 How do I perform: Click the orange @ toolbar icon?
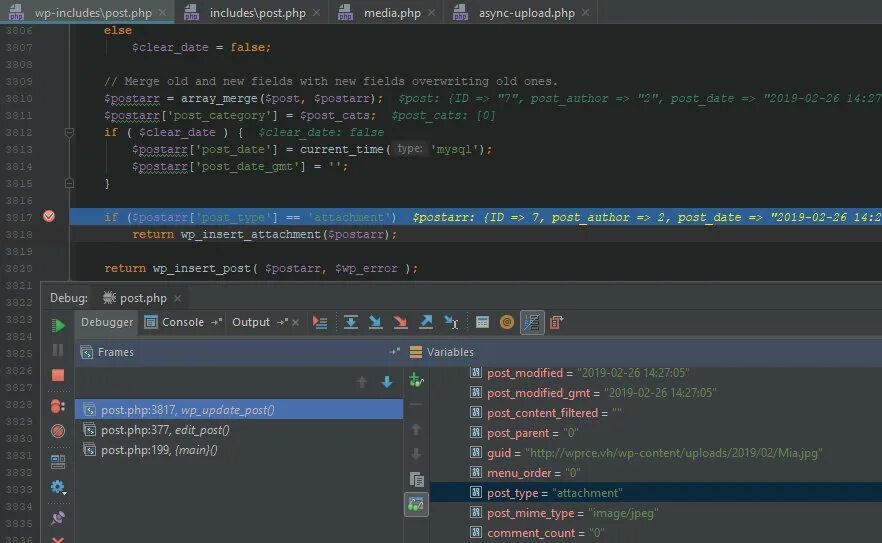point(507,322)
